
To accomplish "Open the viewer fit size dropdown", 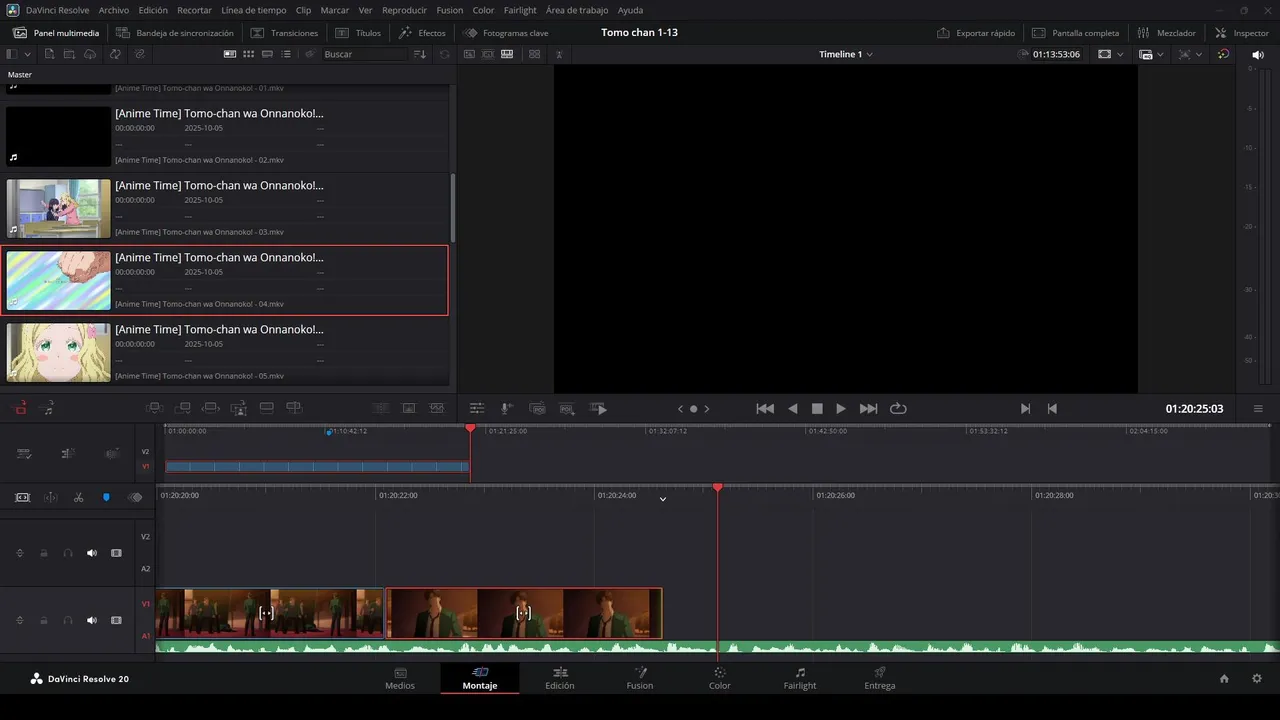I will tap(1110, 54).
